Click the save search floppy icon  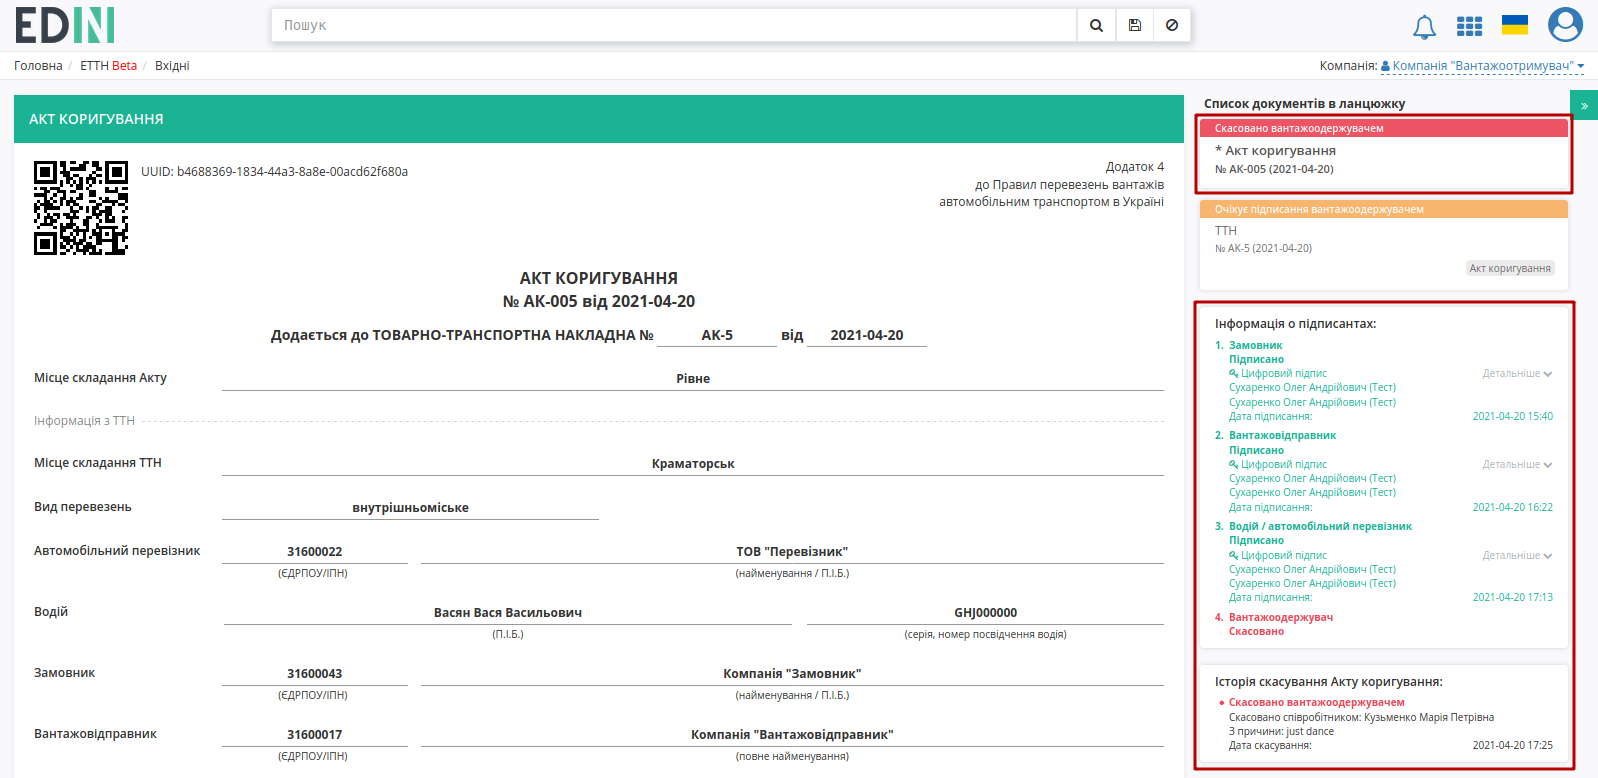point(1134,26)
